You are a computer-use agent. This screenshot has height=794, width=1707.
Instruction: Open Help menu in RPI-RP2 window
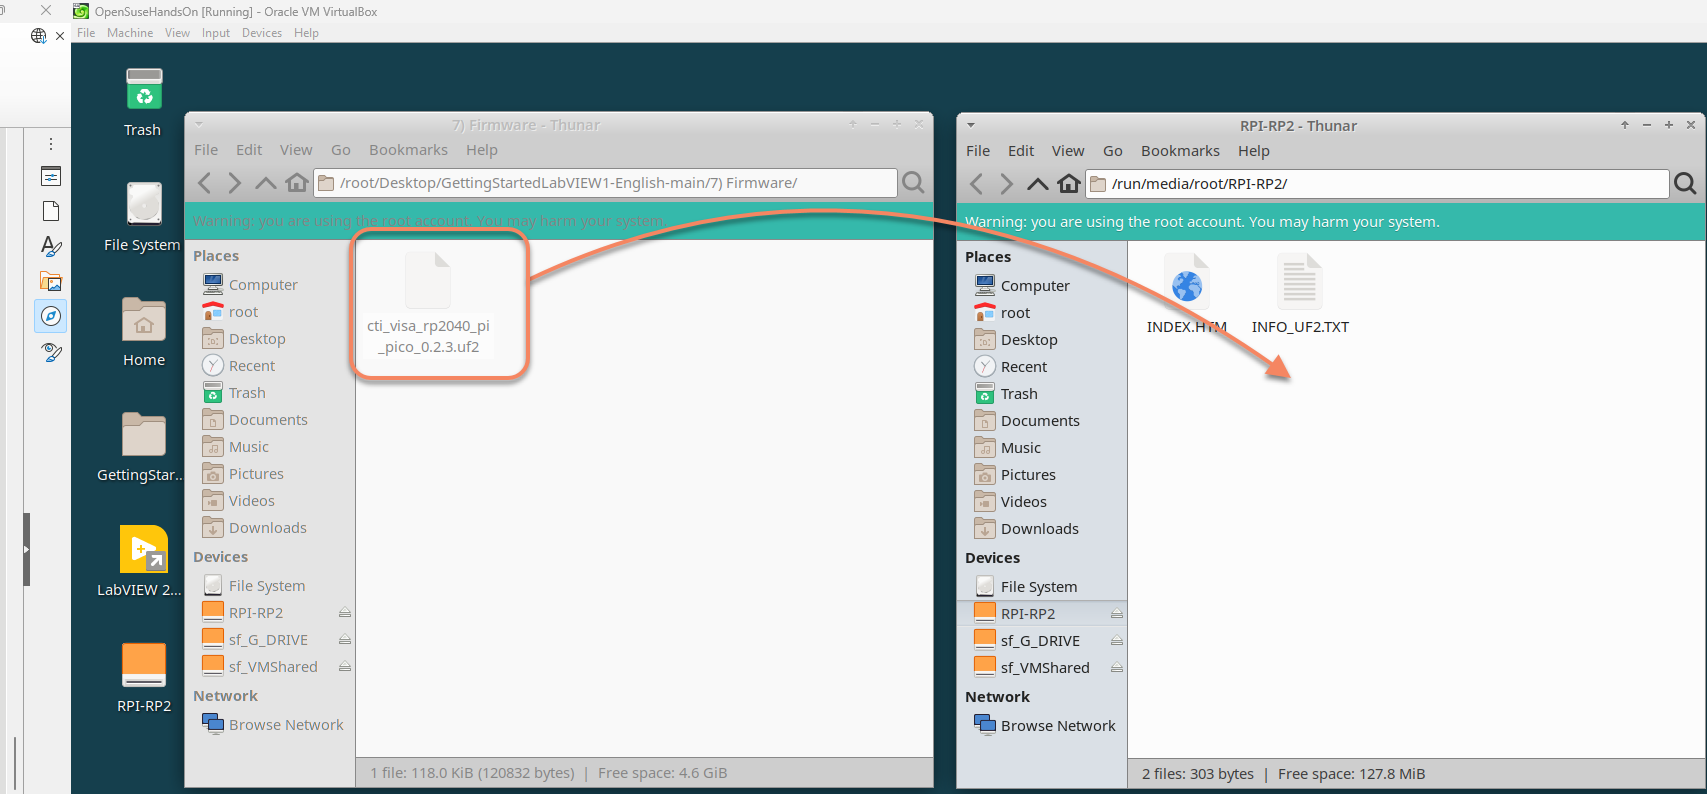pos(1254,151)
